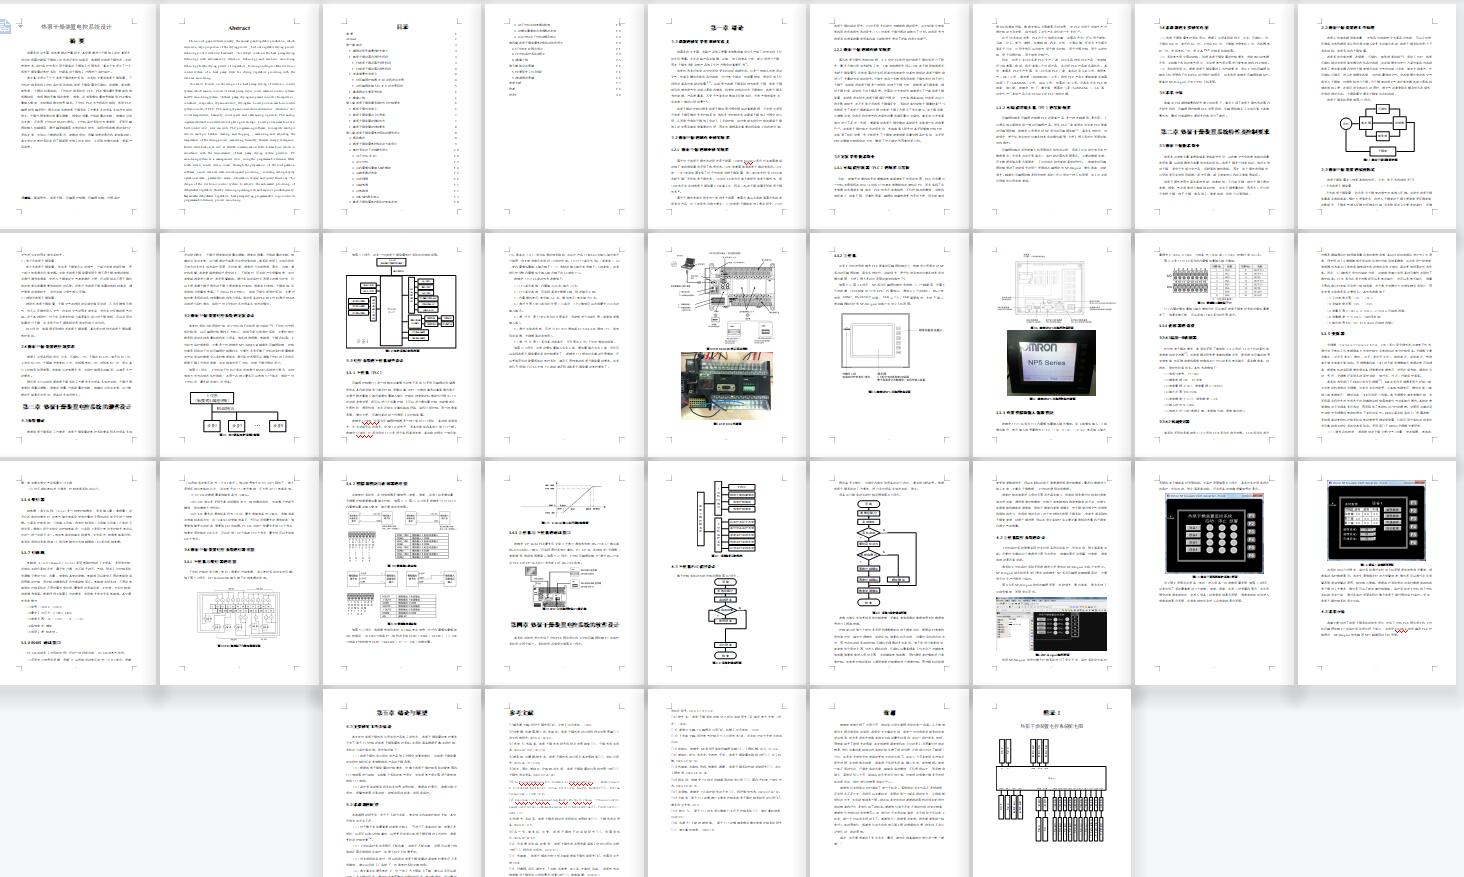The image size is (1464, 877).
Task: Select the page with a wide wiring diagram at bottom
Action: click(239, 573)
